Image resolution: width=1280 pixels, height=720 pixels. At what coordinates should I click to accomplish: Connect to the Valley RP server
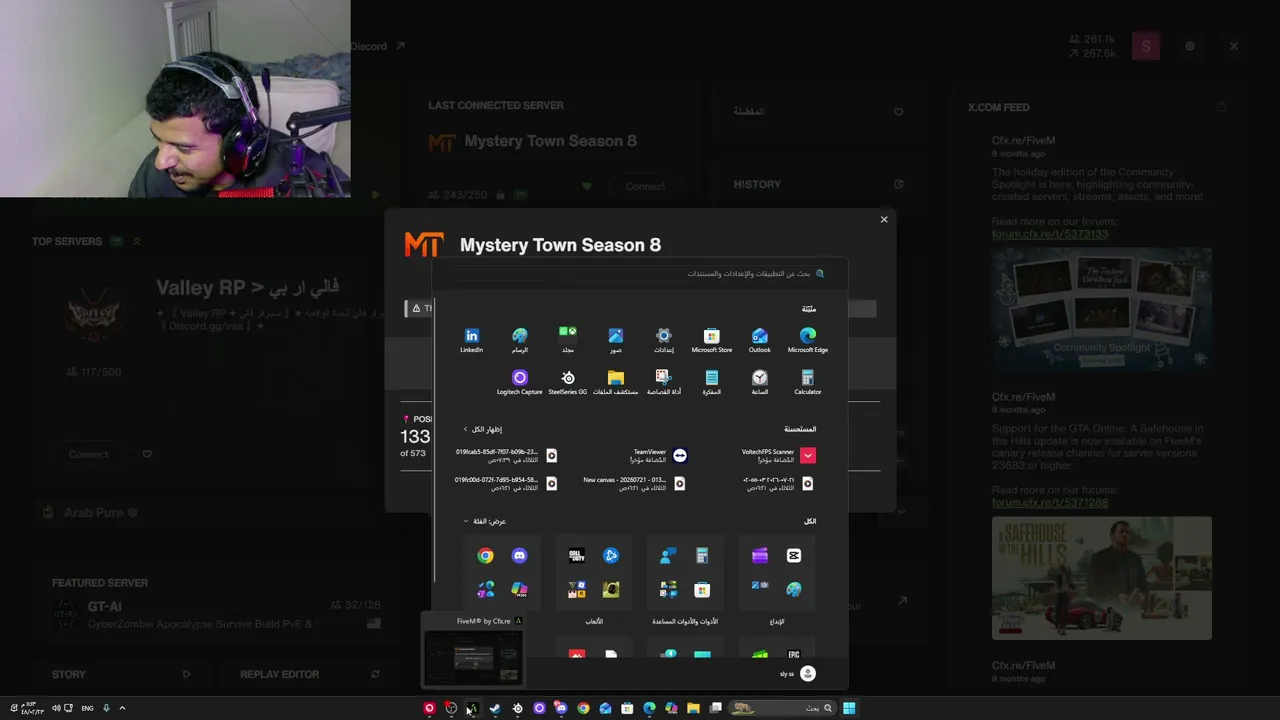pos(88,454)
